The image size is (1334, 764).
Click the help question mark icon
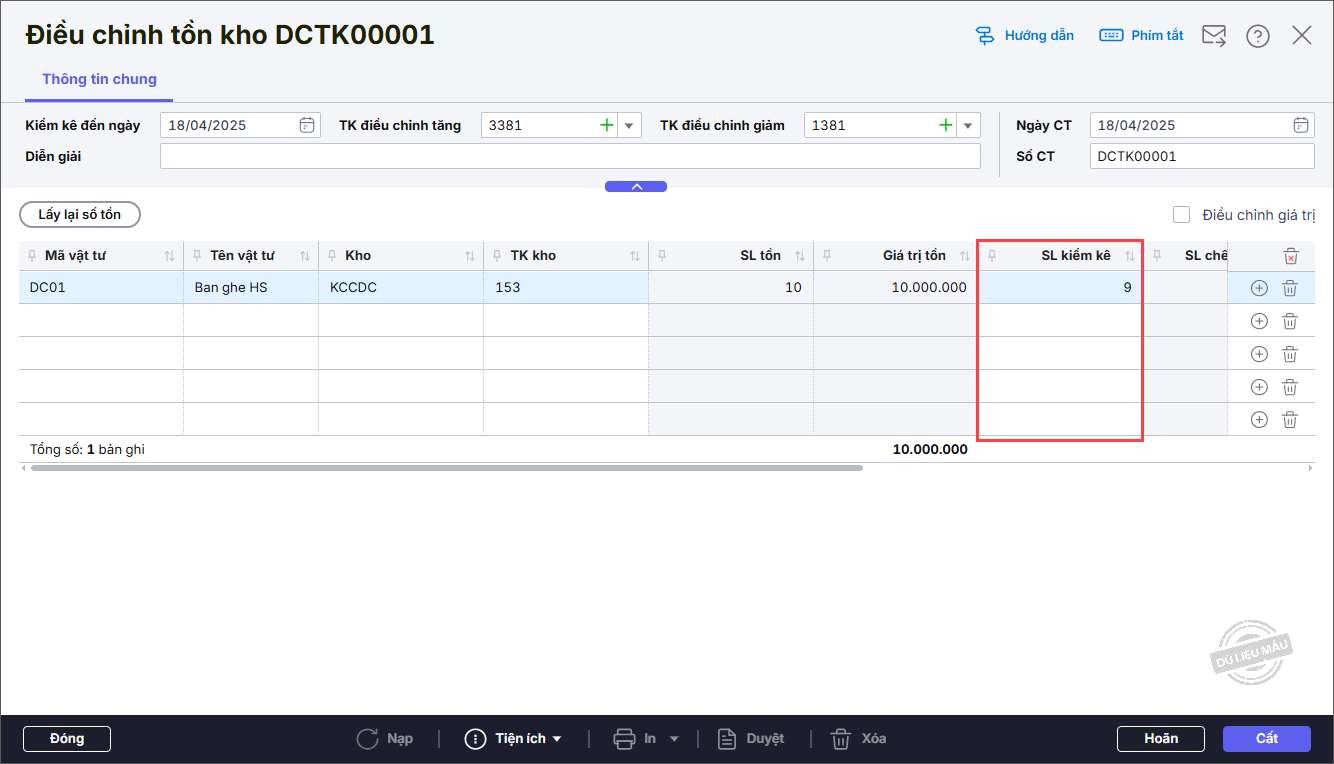[x=1257, y=36]
